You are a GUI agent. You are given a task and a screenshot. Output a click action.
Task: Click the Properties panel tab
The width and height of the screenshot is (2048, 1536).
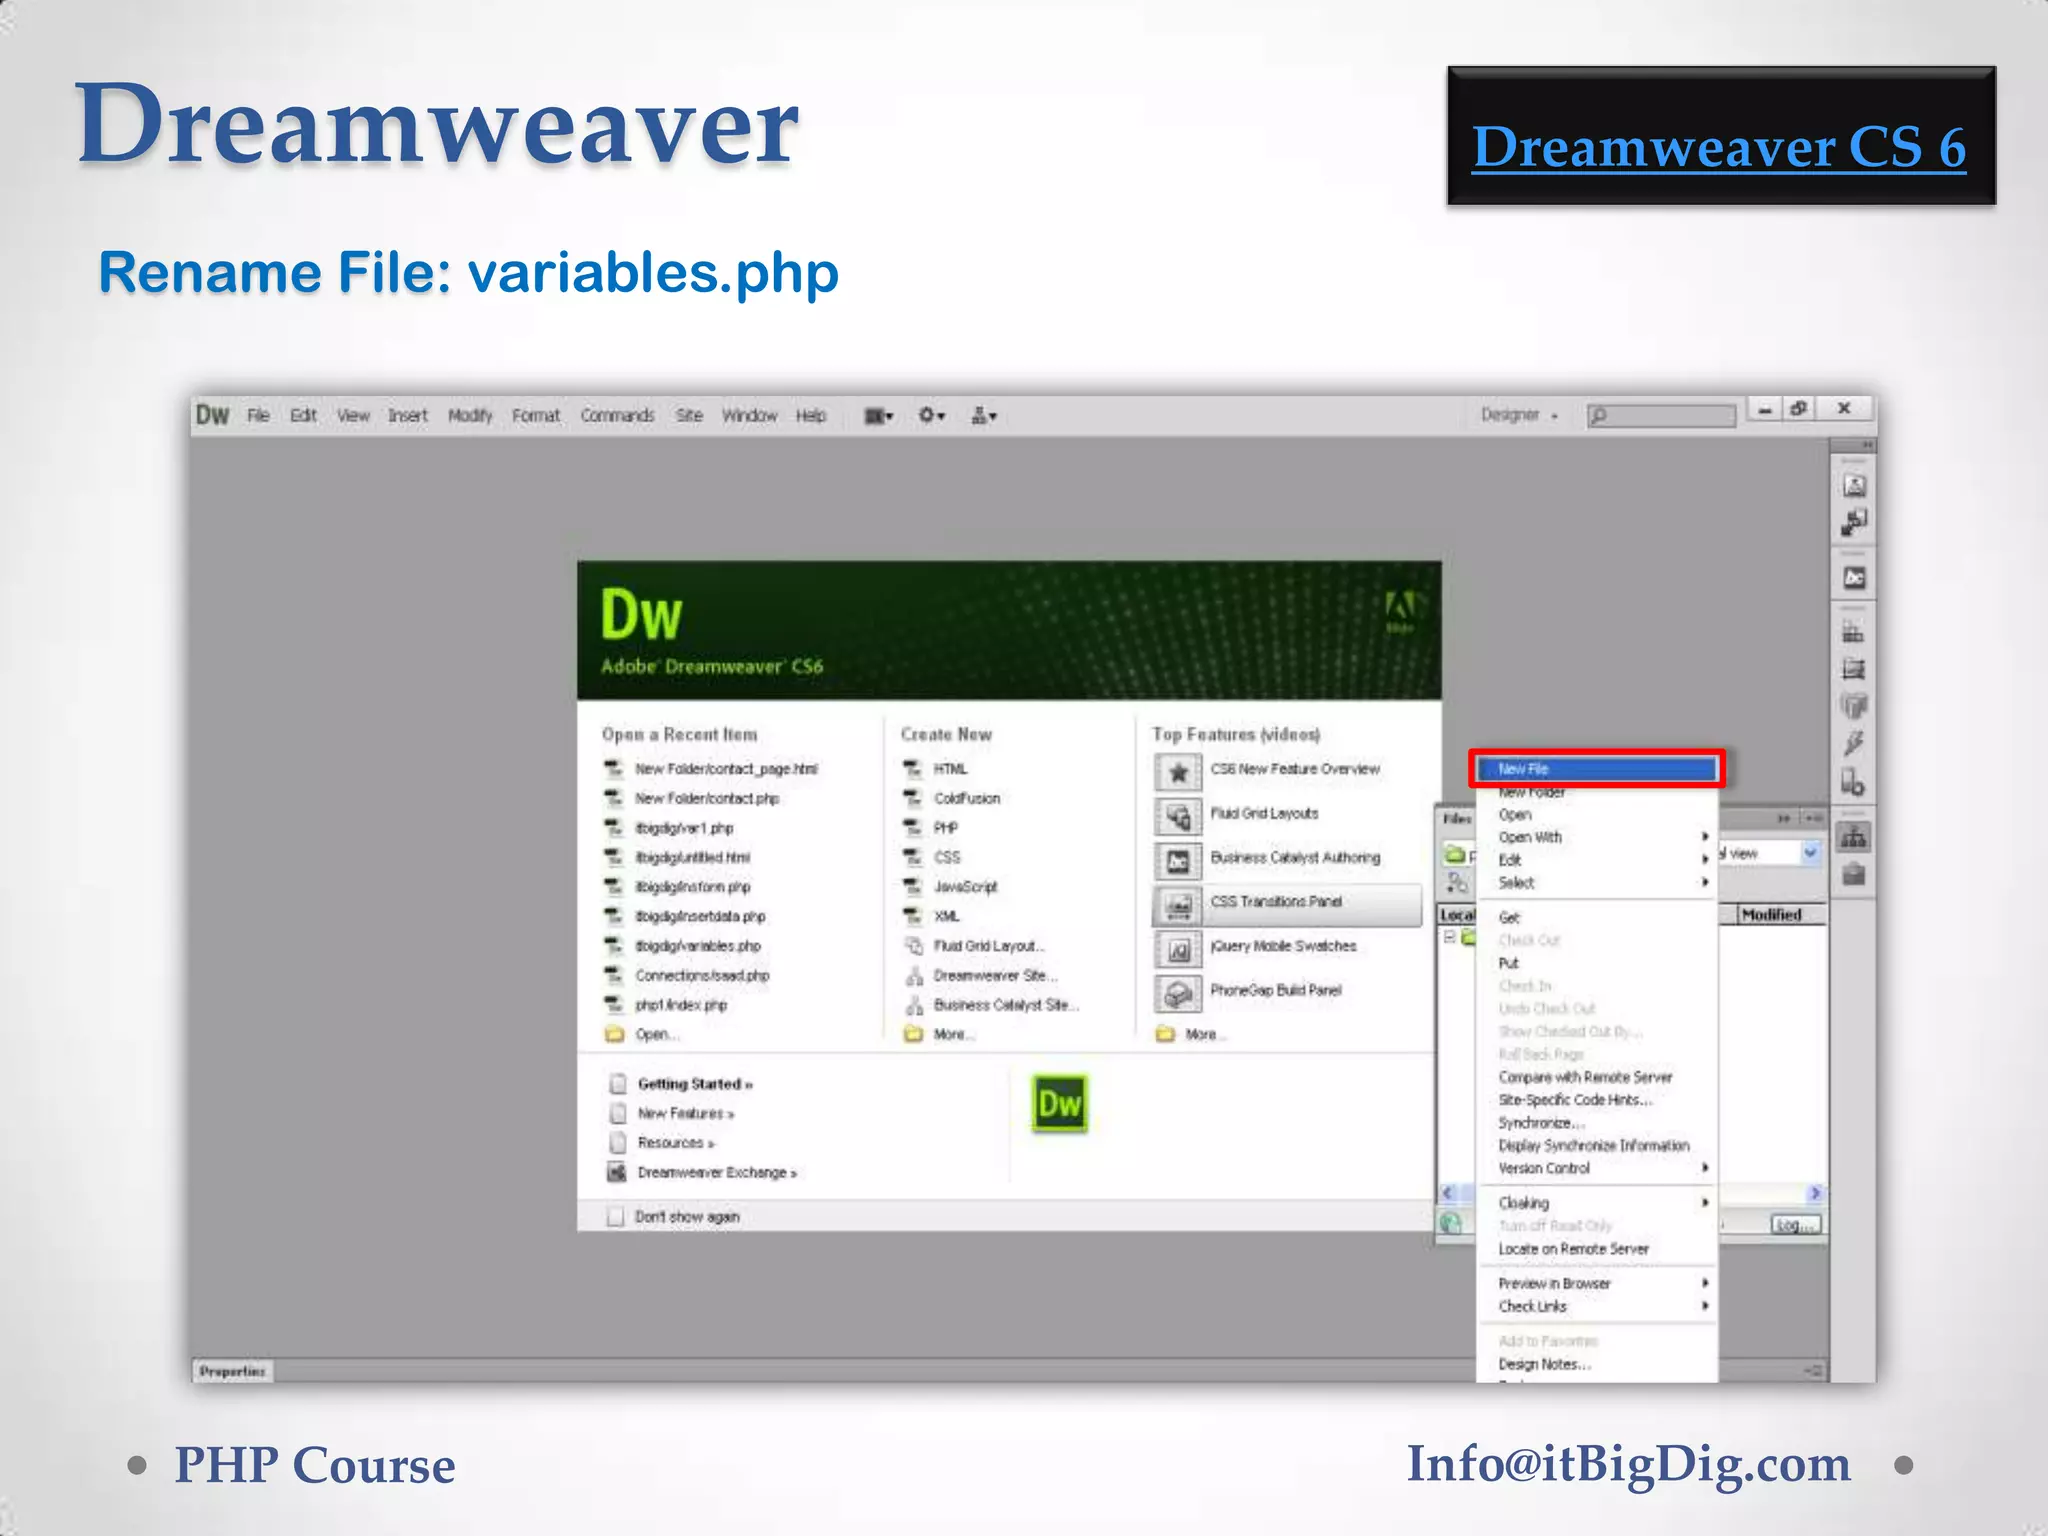coord(232,1371)
